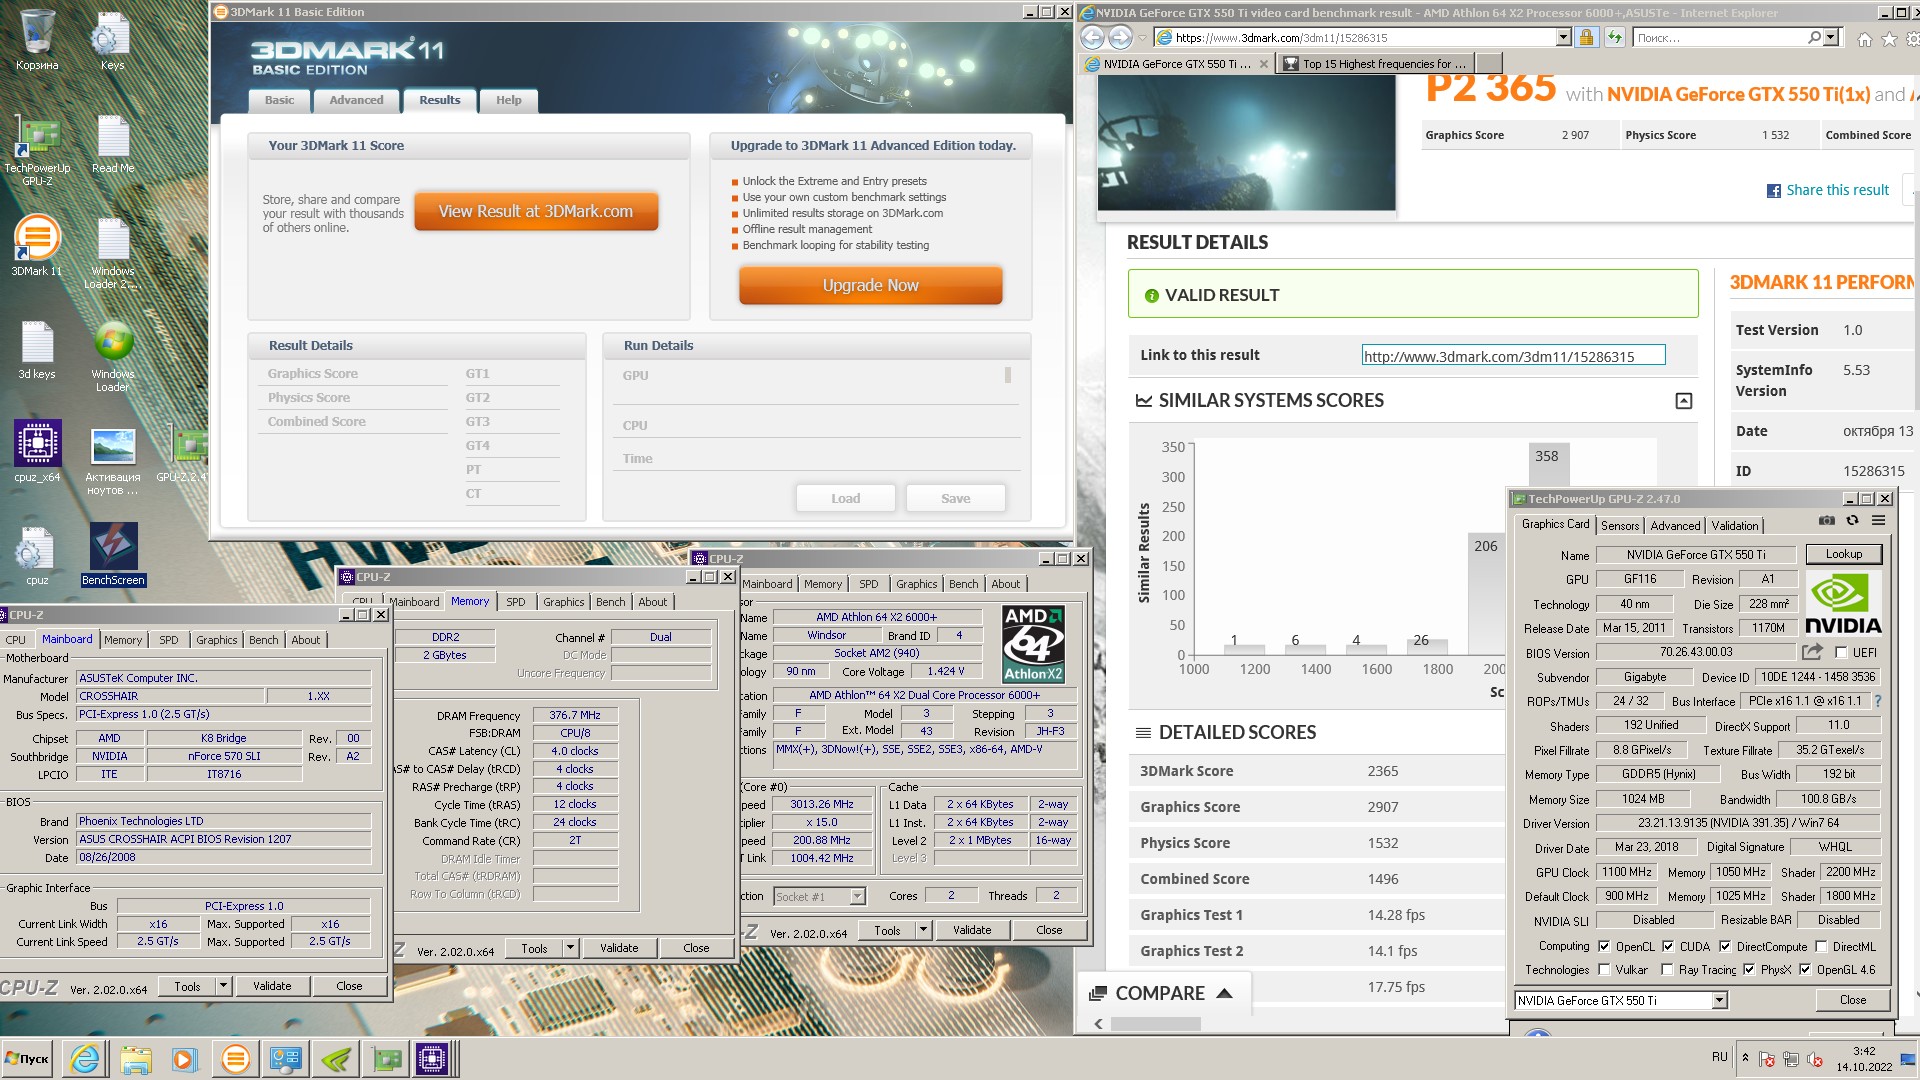Click IE search input field
This screenshot has height=1080, width=1920.
tap(1718, 38)
